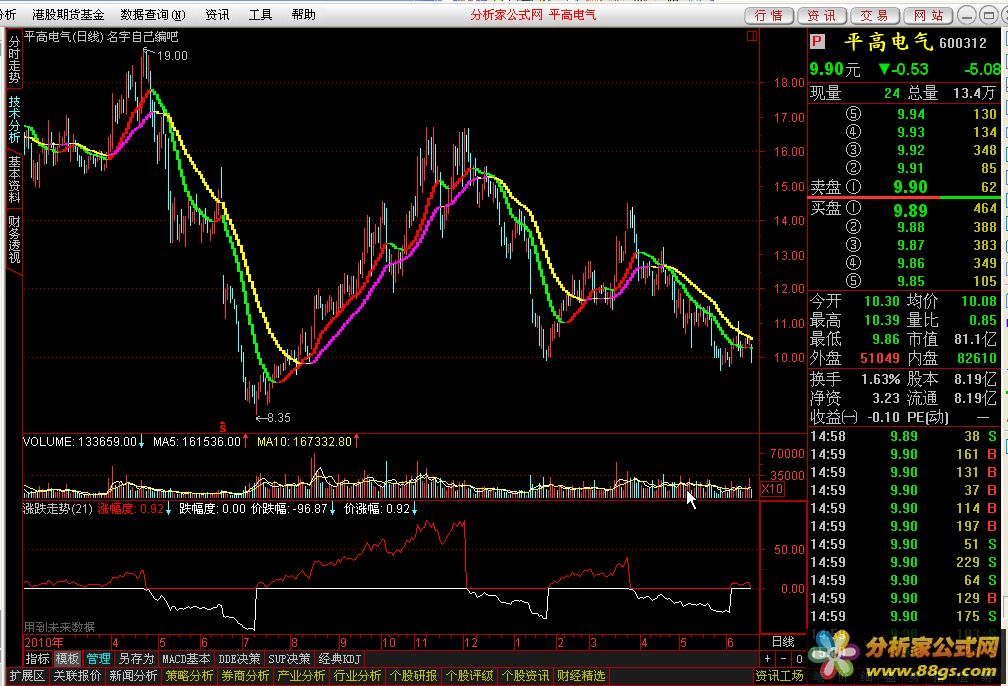This screenshot has height=686, width=1008.
Task: Click the 日线 period selector
Action: tap(782, 642)
